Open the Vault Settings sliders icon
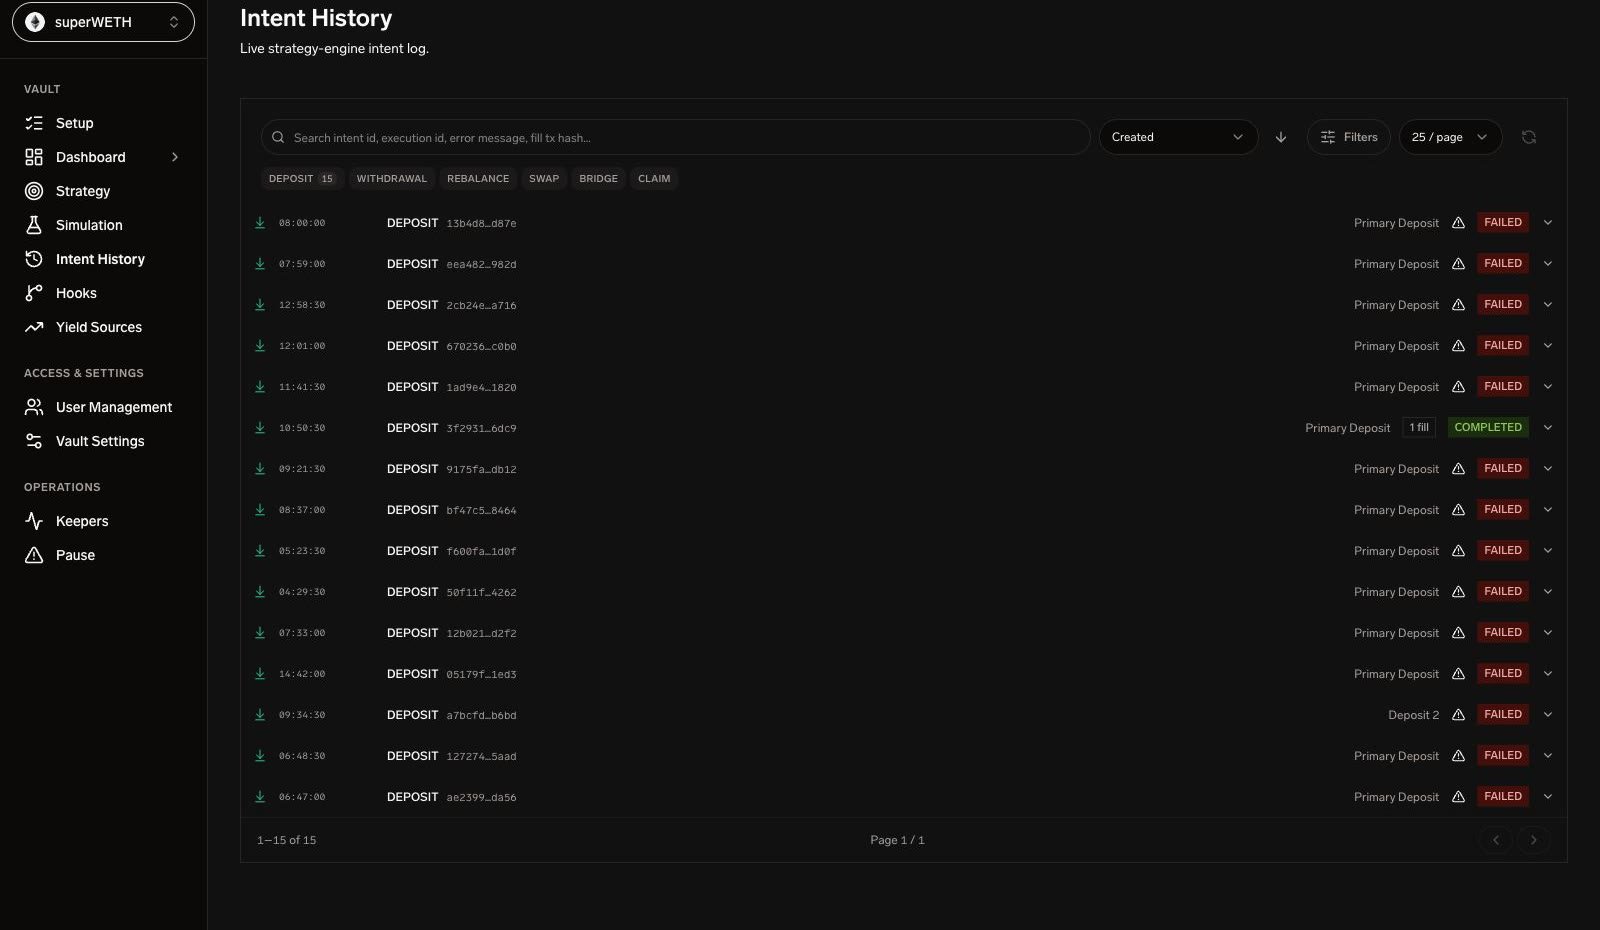 (34, 441)
